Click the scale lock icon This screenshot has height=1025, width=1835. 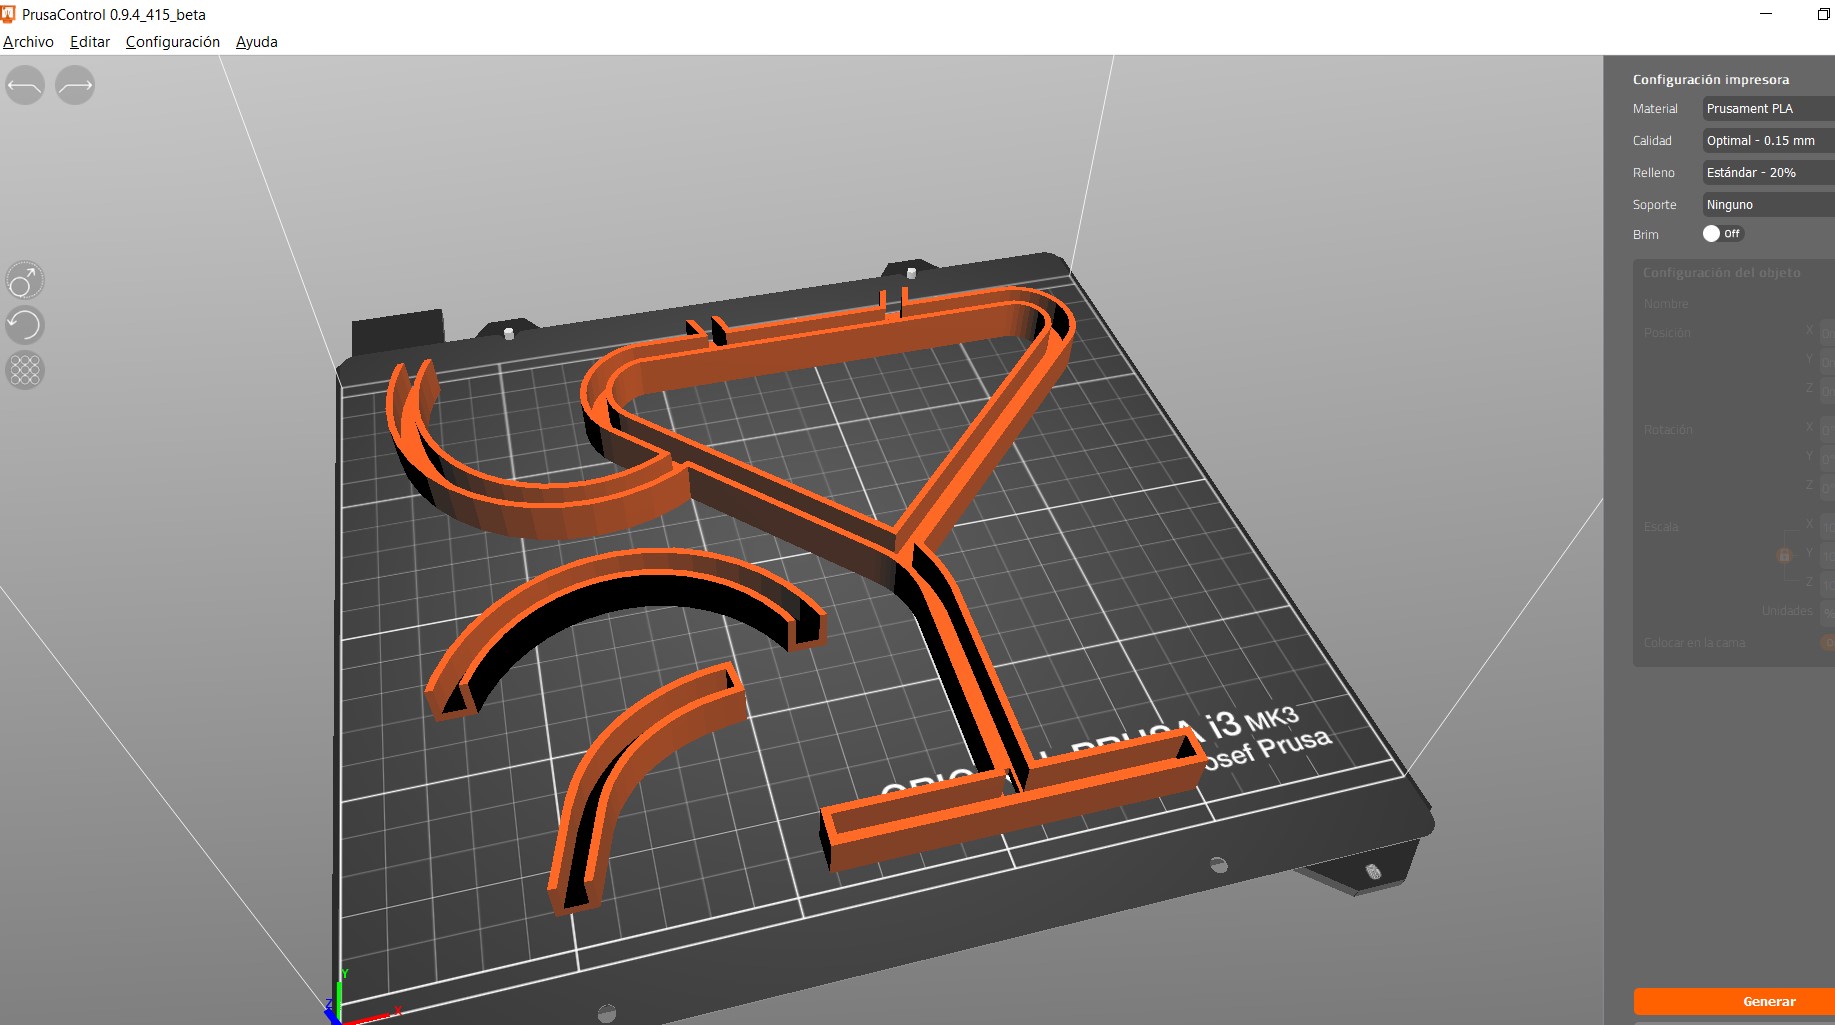1783,555
